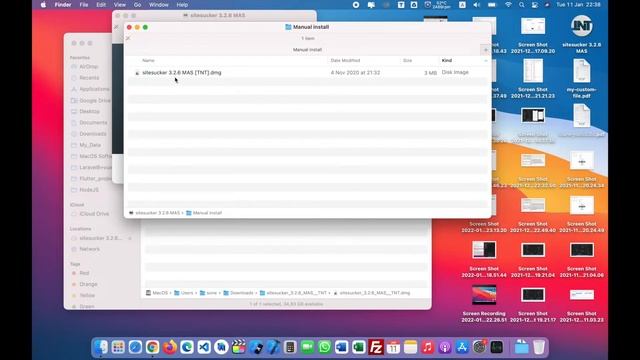Open the Downloads folder stack in Dock
This screenshot has height=360, width=640.
pos(521,347)
